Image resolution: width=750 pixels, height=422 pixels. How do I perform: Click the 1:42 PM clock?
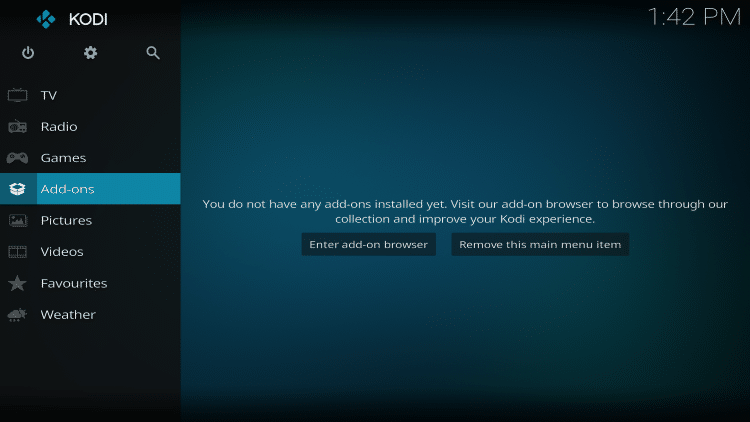[x=694, y=17]
